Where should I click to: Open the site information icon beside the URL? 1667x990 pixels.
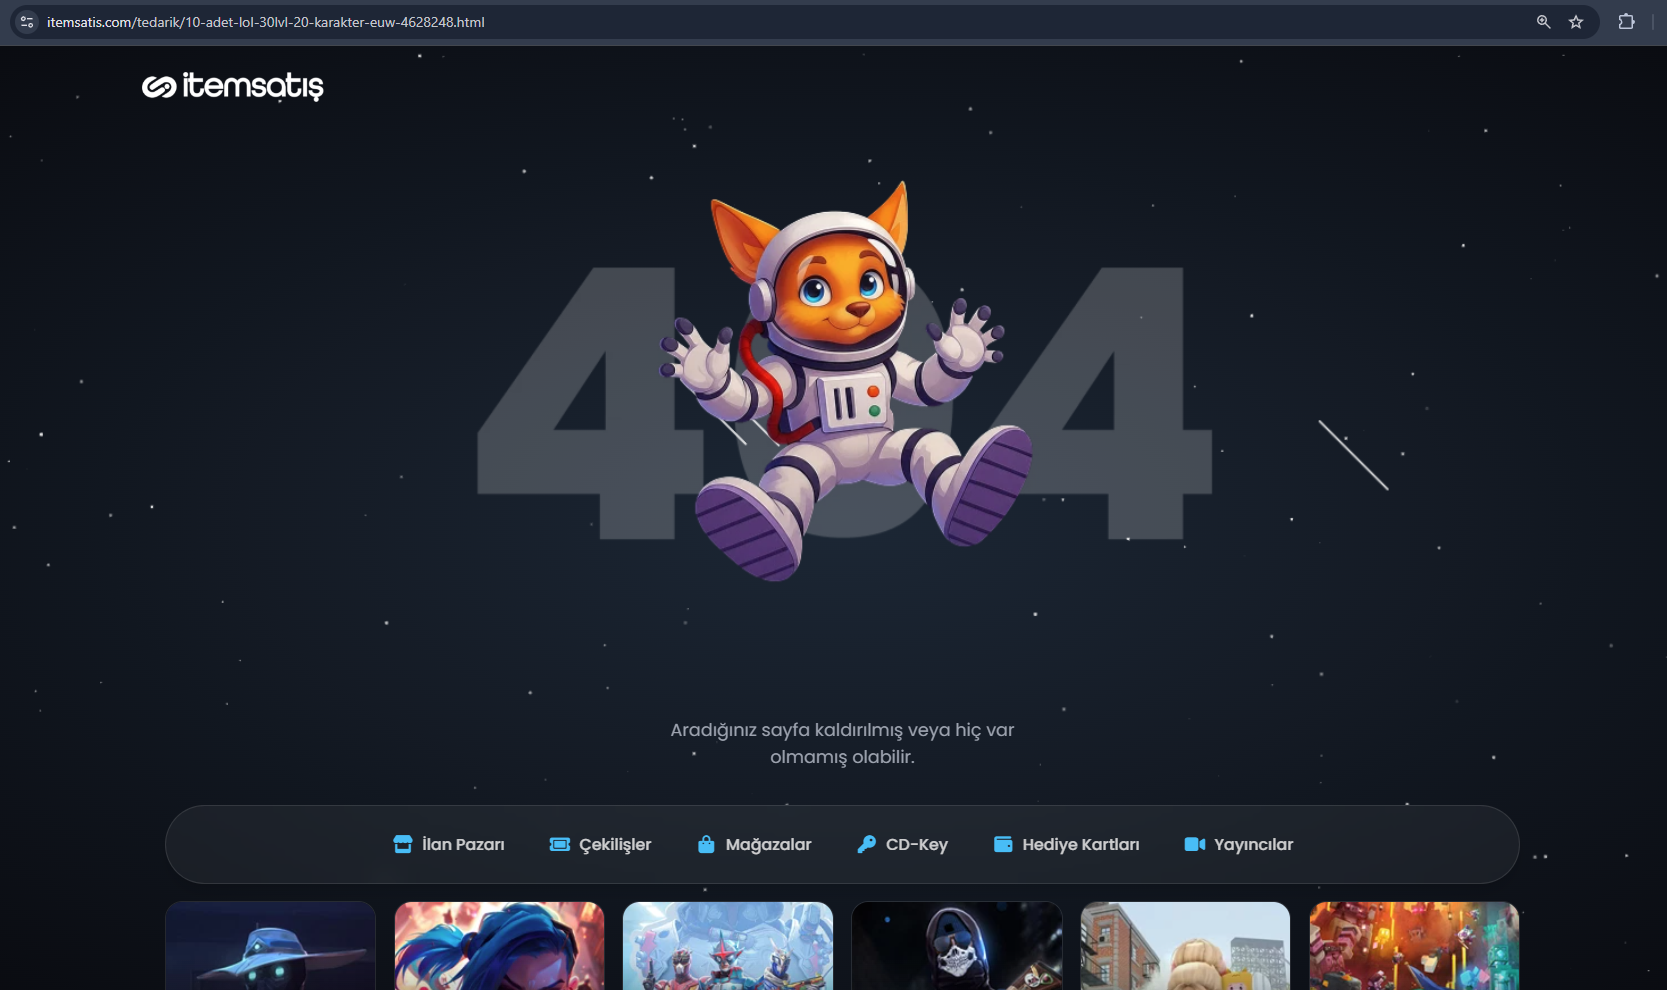[27, 22]
